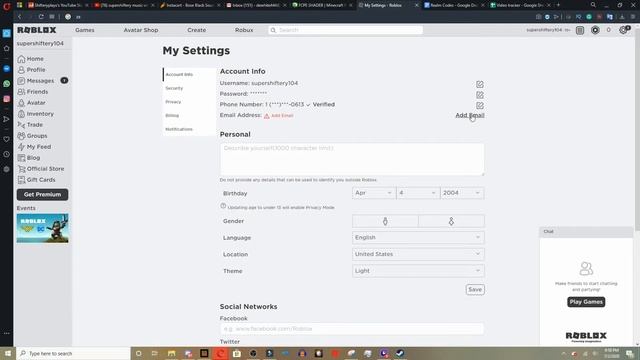Open File Explorer from the taskbar
The height and width of the screenshot is (360, 640).
point(171,353)
